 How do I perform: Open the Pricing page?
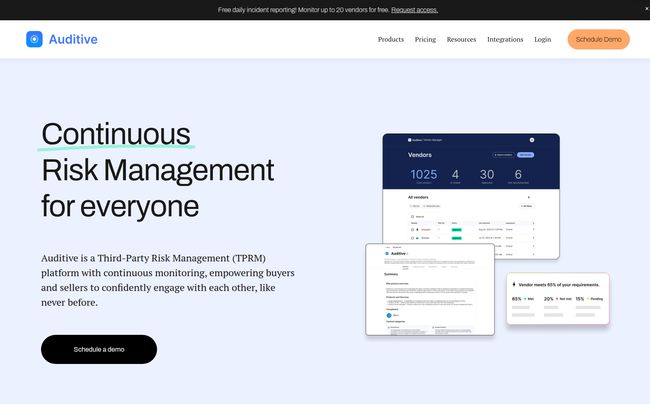pos(425,39)
